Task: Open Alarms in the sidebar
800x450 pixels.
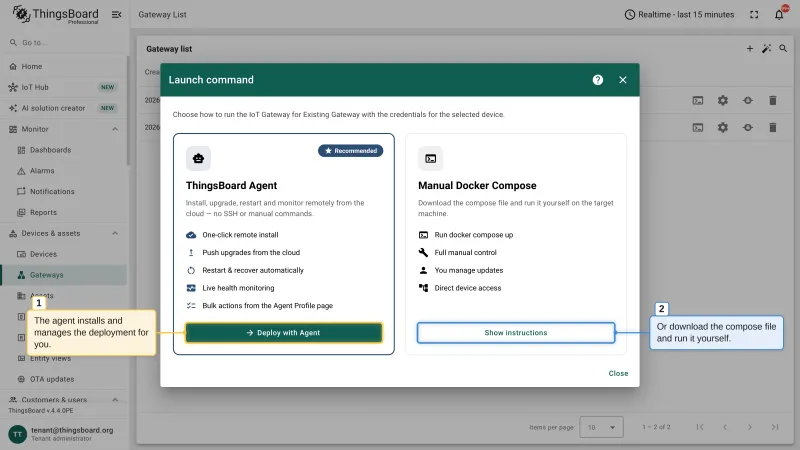Action: (x=64, y=171)
